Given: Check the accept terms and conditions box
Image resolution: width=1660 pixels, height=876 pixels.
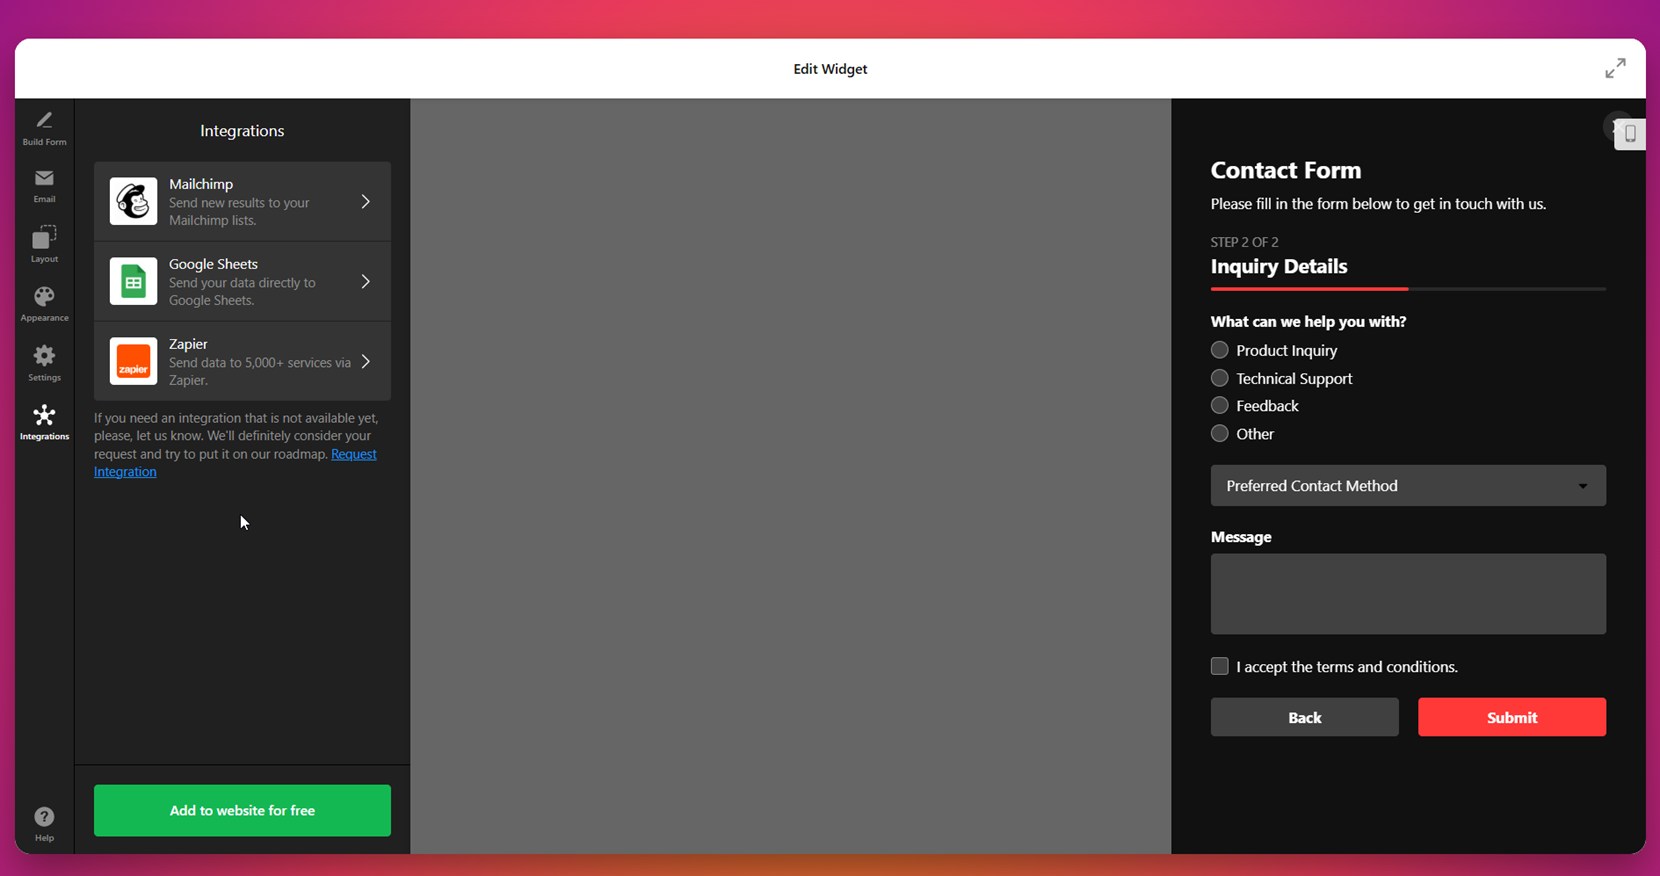Looking at the screenshot, I should (x=1219, y=666).
